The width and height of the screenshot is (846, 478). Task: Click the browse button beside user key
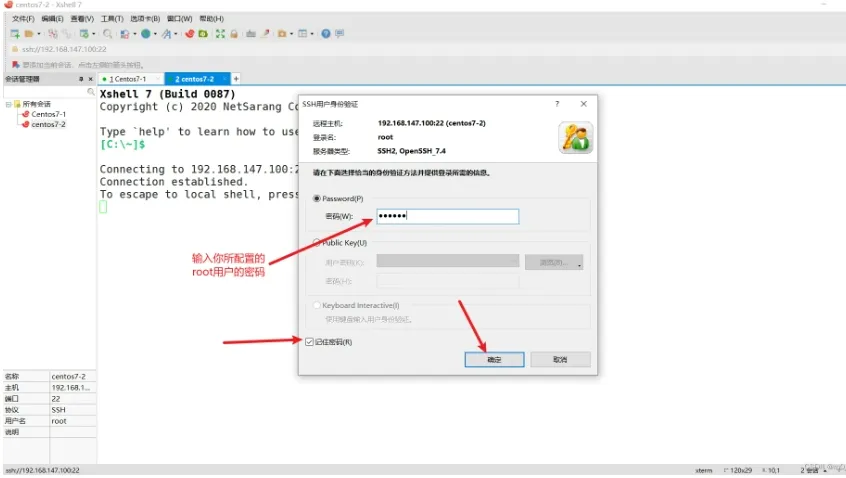tap(554, 262)
